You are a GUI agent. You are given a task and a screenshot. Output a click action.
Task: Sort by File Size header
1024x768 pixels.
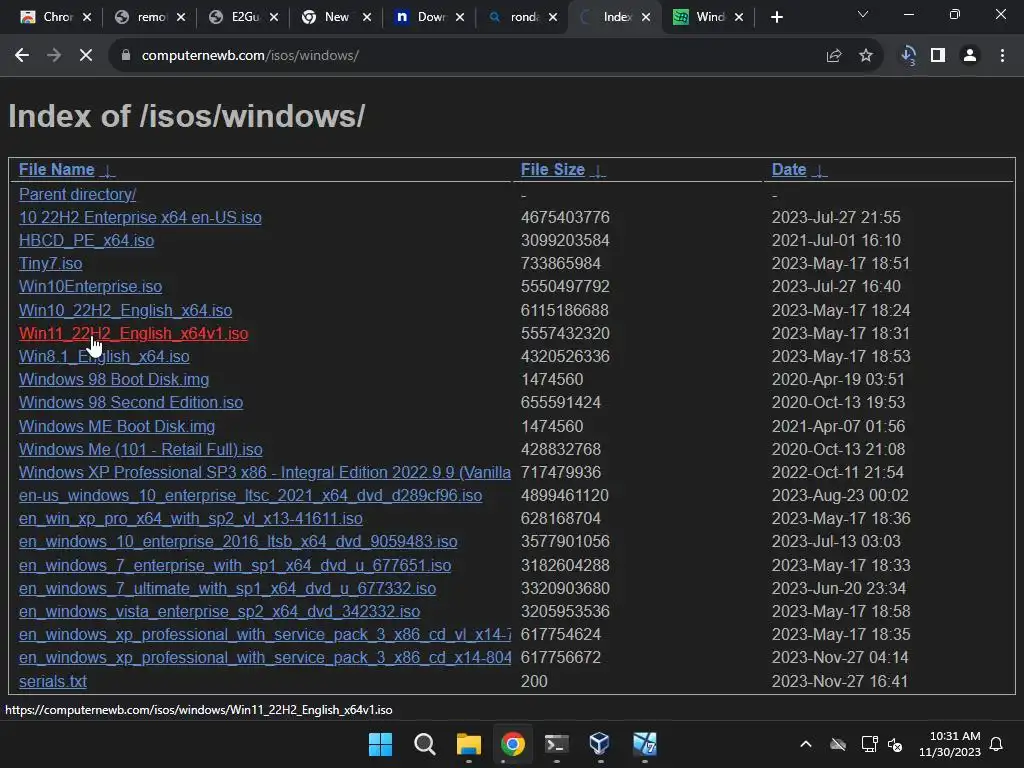pyautogui.click(x=552, y=170)
